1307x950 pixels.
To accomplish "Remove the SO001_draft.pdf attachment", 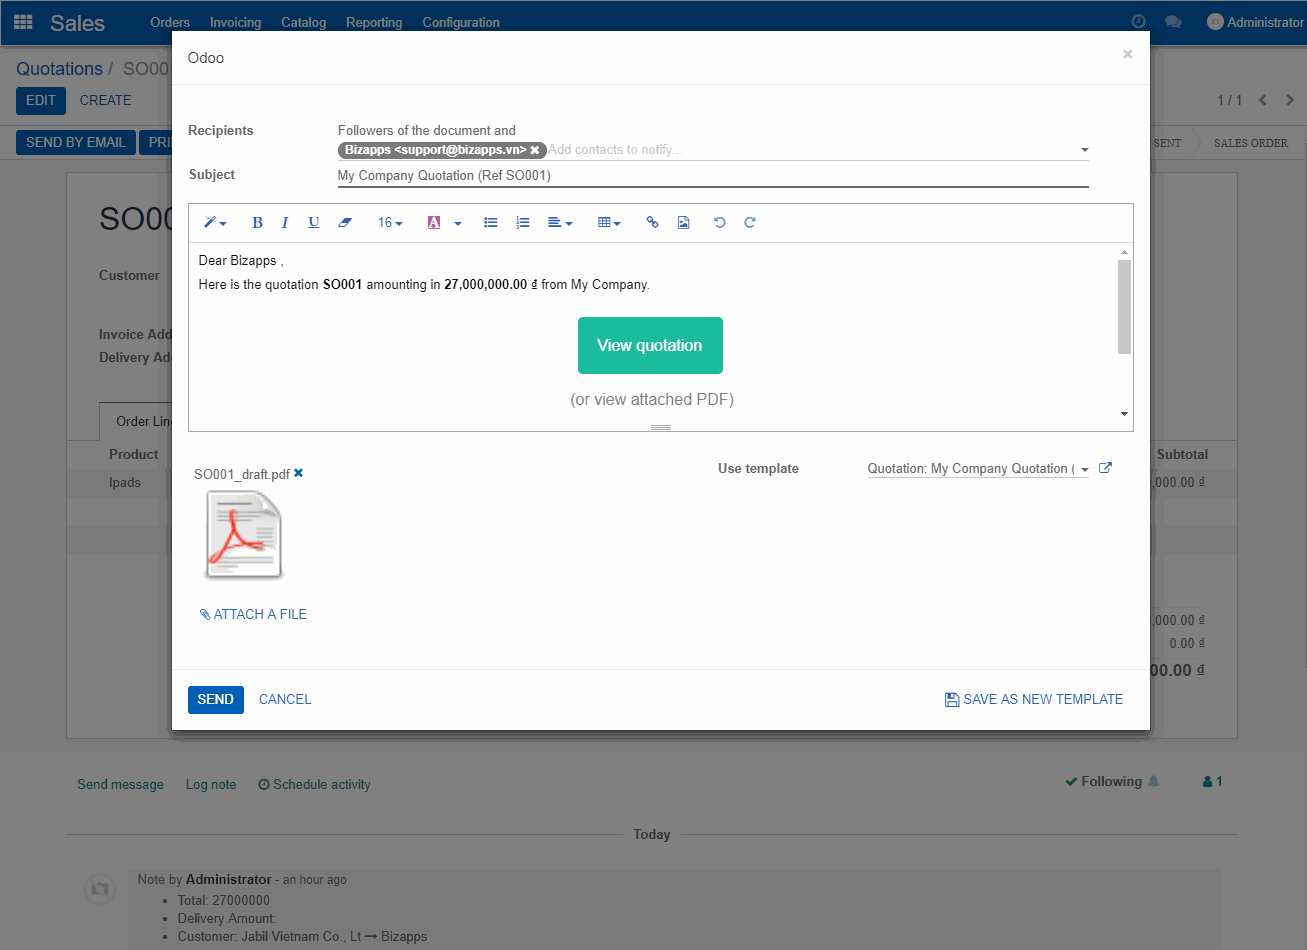I will [x=299, y=473].
